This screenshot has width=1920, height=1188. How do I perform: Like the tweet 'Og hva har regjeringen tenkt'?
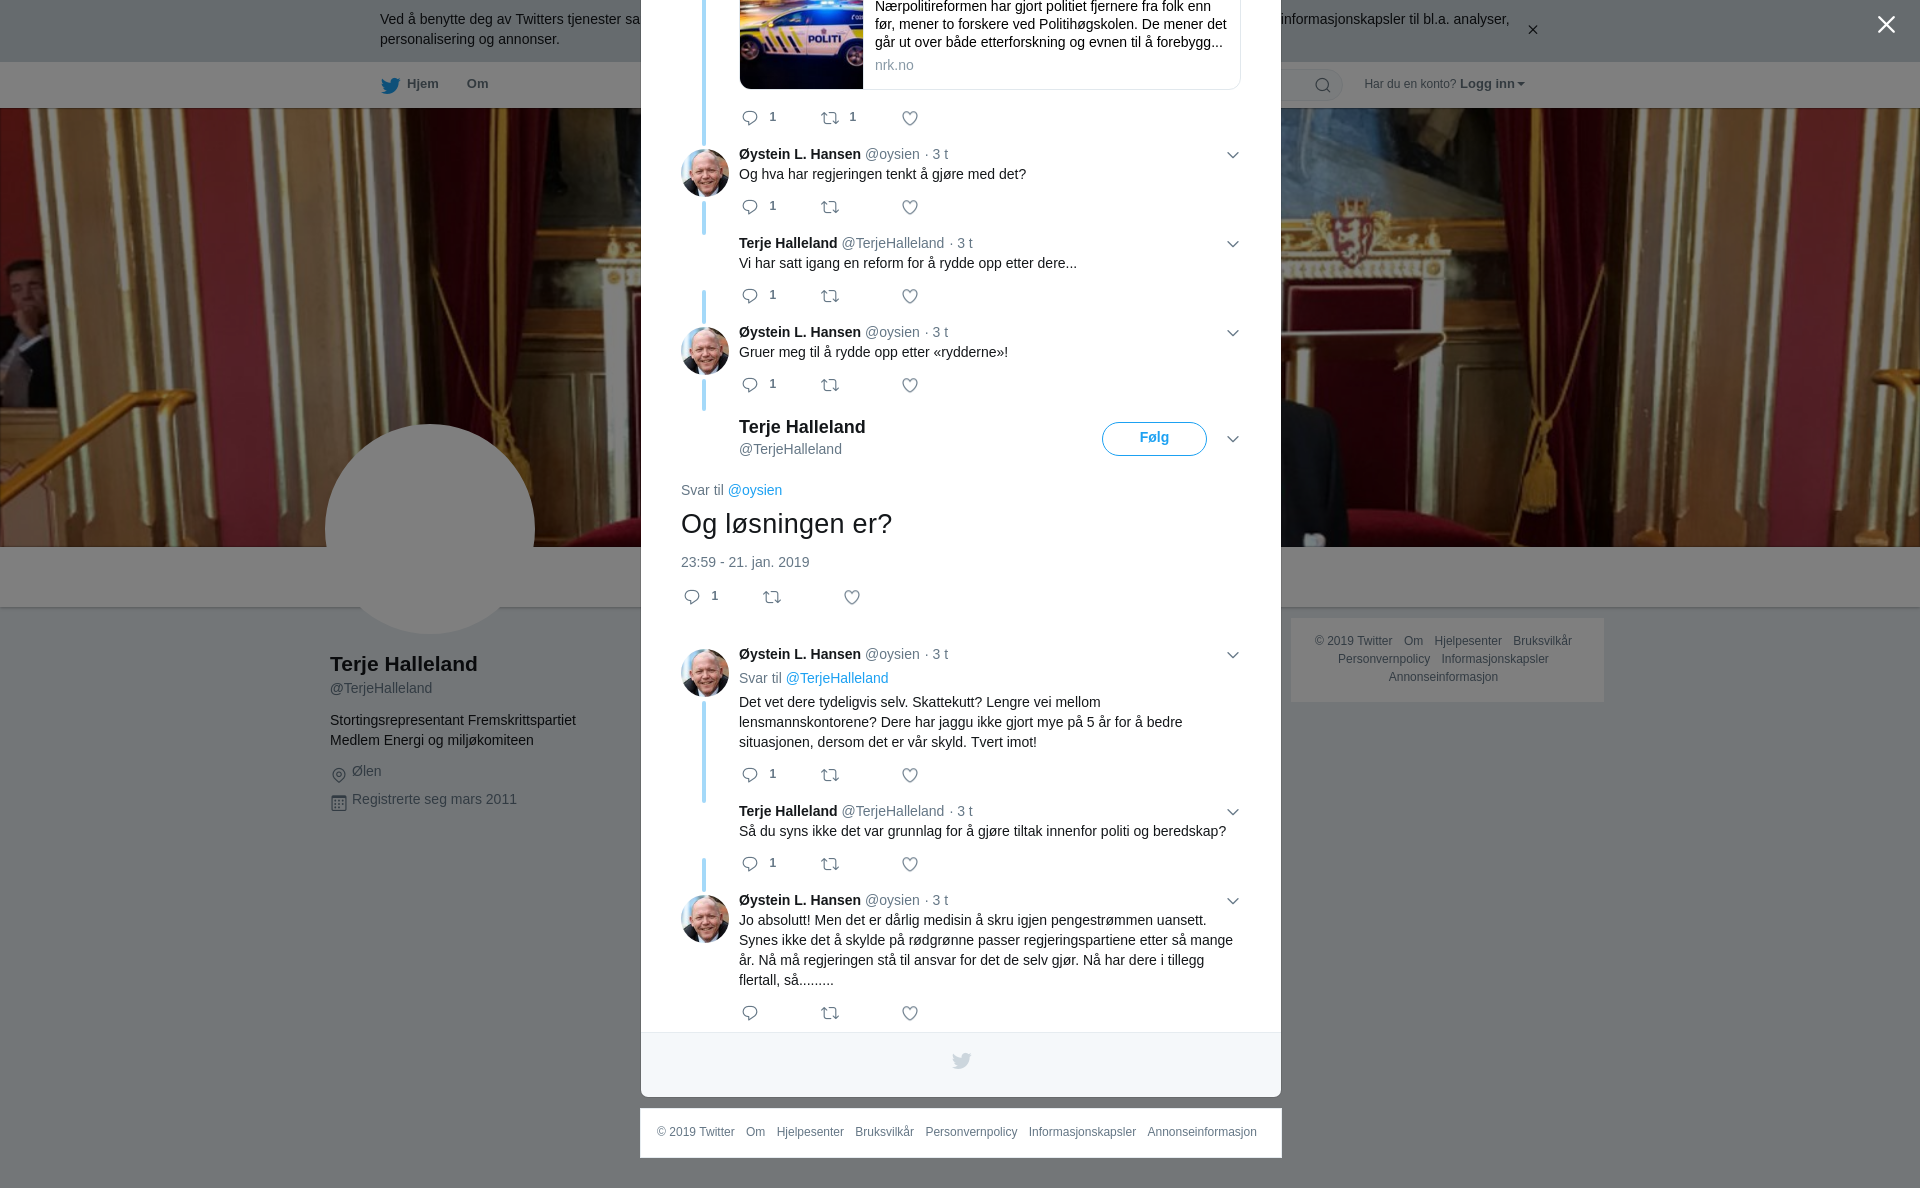910,208
